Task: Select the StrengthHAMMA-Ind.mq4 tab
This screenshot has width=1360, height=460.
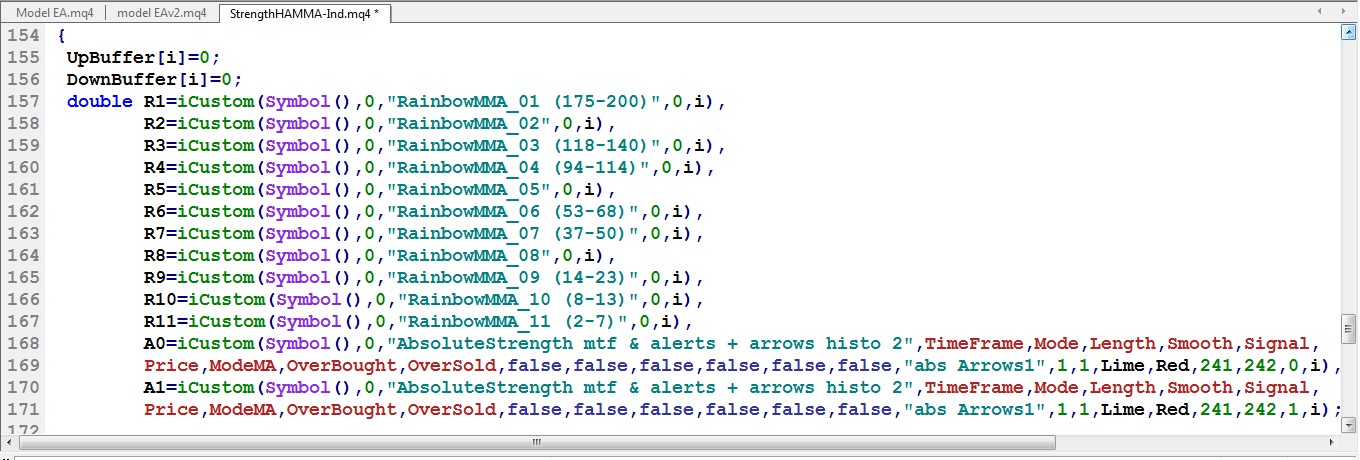Action: click(x=303, y=13)
